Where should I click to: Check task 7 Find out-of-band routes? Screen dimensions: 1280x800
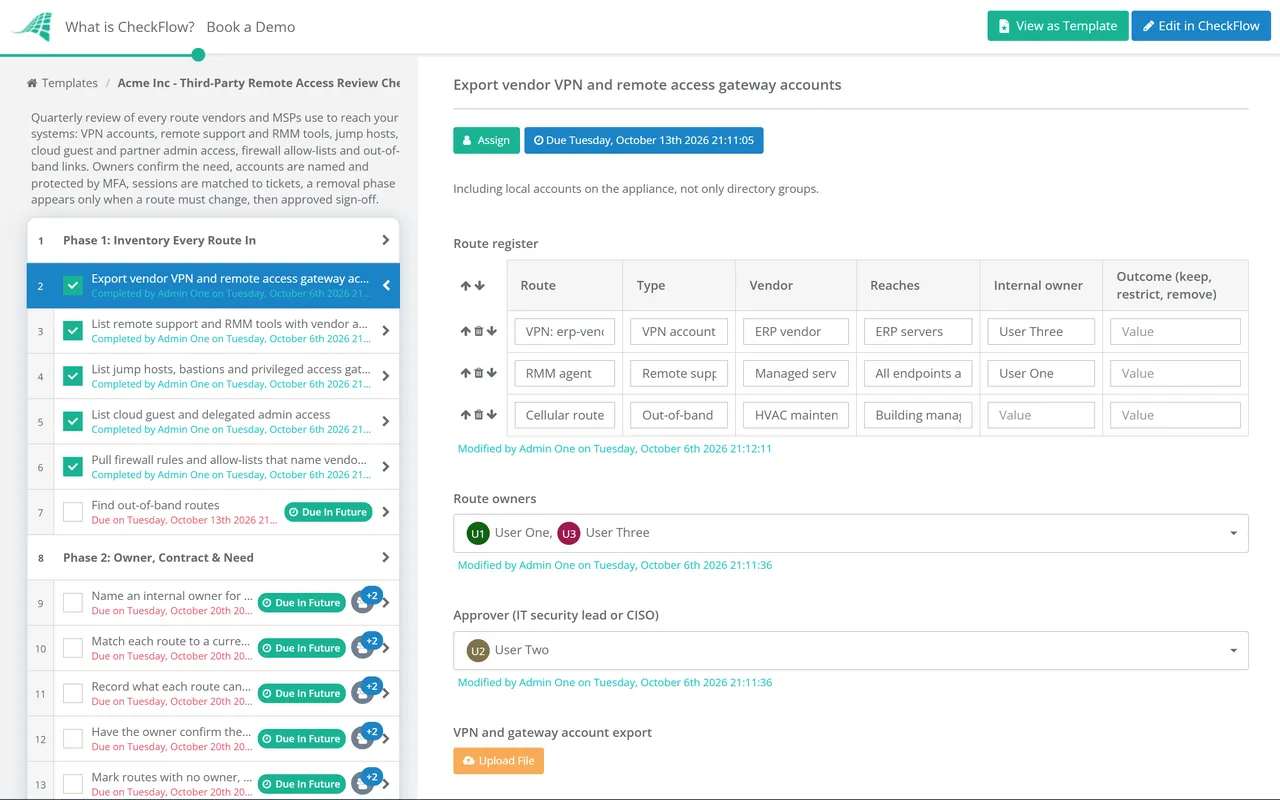73,512
